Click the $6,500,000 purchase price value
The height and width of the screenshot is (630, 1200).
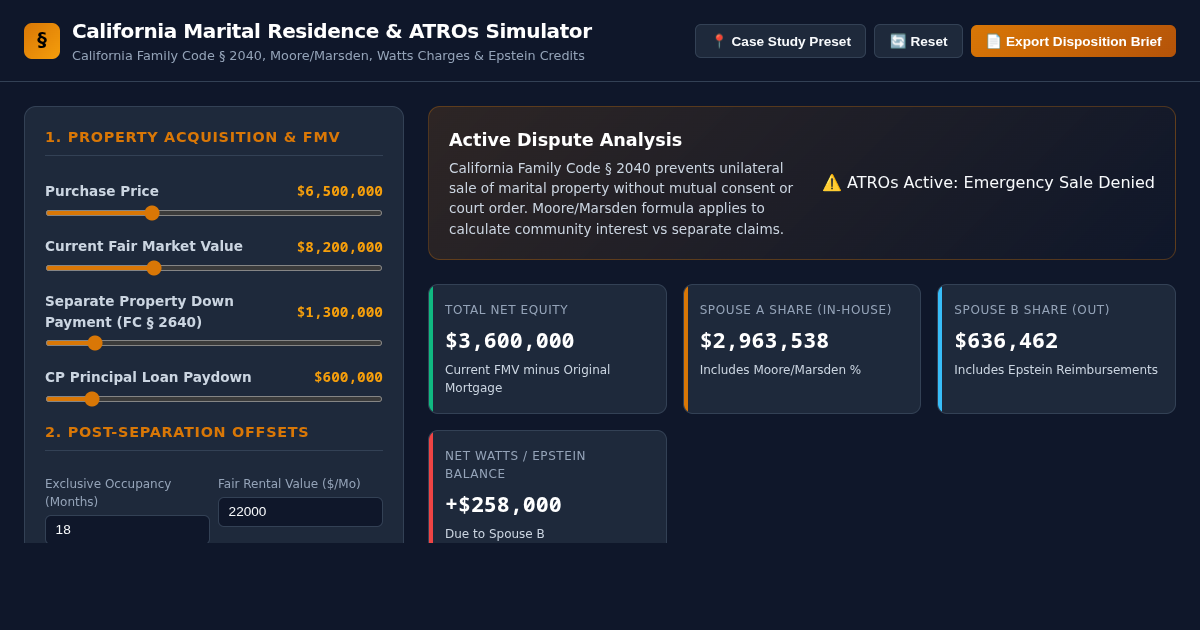(x=340, y=191)
